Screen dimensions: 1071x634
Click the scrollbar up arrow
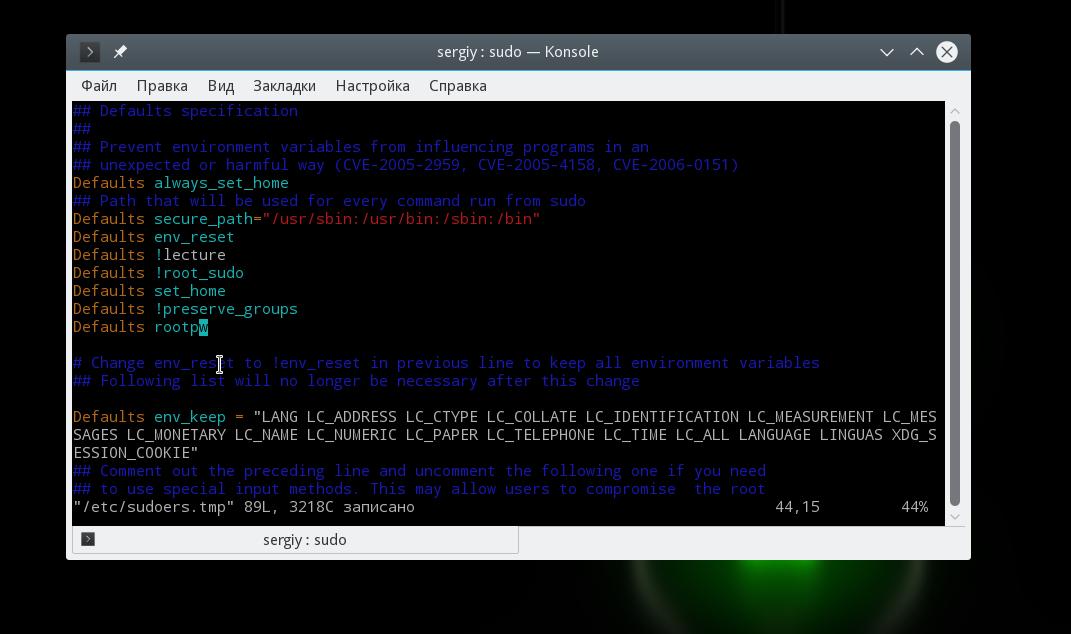point(955,111)
